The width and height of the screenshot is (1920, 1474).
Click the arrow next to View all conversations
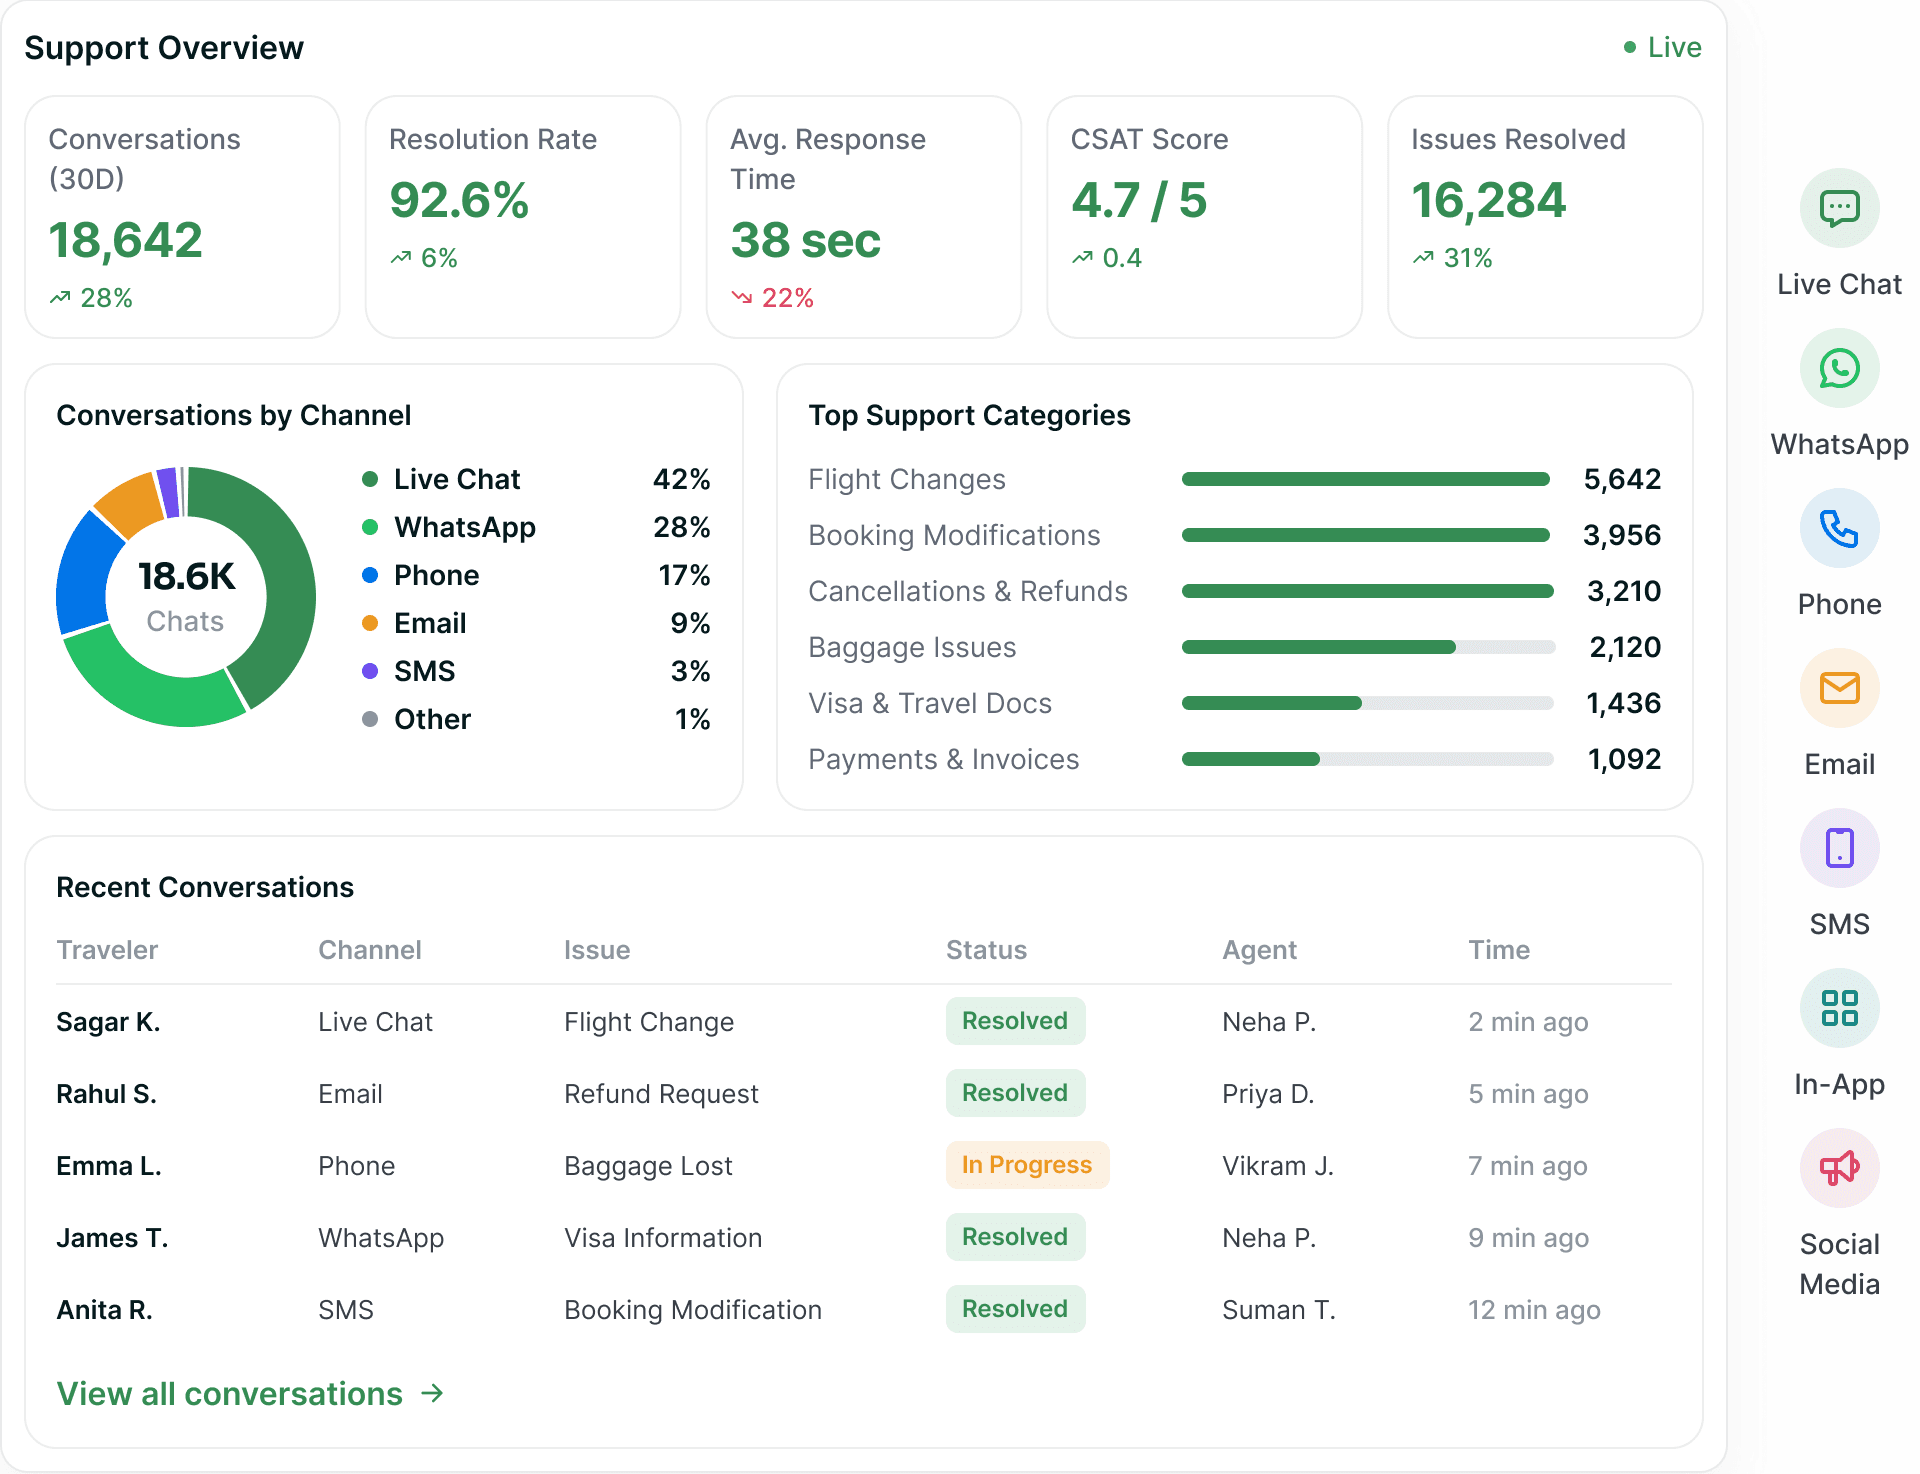pos(432,1393)
